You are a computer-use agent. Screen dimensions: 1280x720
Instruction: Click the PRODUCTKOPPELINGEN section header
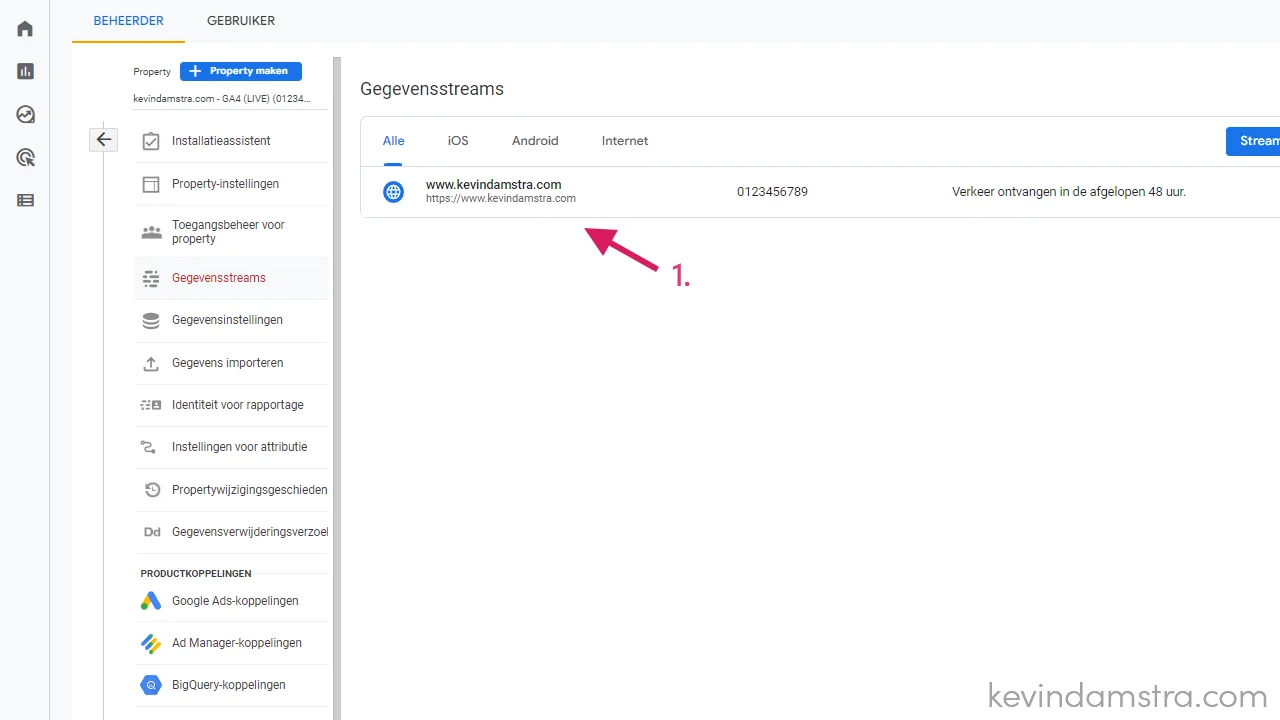(x=196, y=574)
